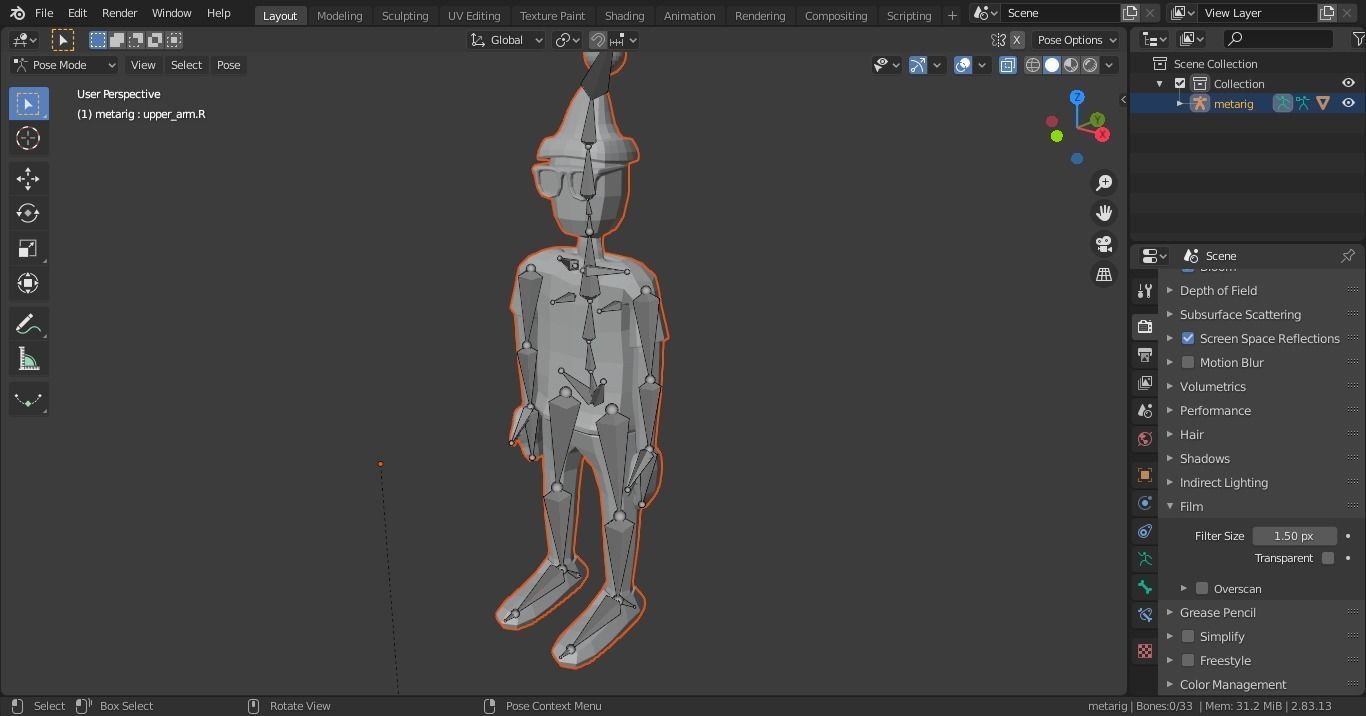This screenshot has width=1366, height=716.
Task: Select the Transform tool
Action: (28, 284)
